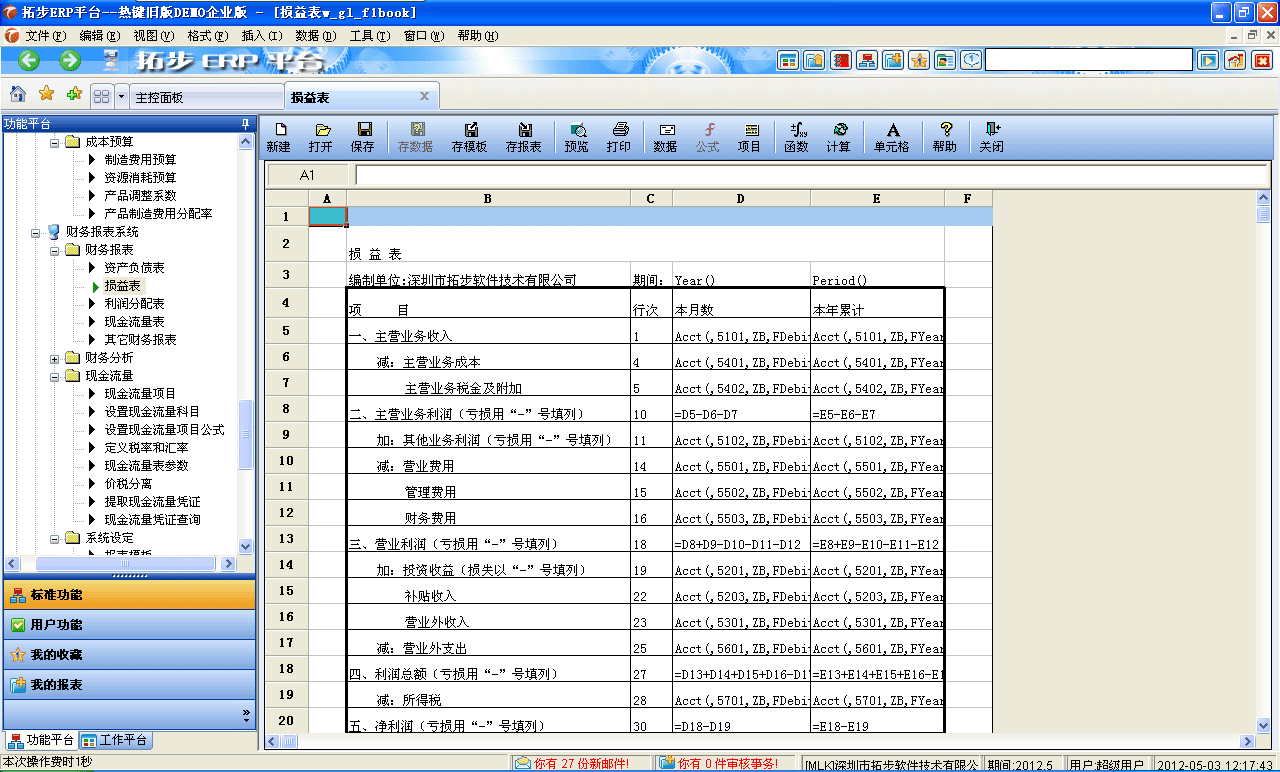
Task: Preview the report using 预览 icon
Action: pos(577,135)
